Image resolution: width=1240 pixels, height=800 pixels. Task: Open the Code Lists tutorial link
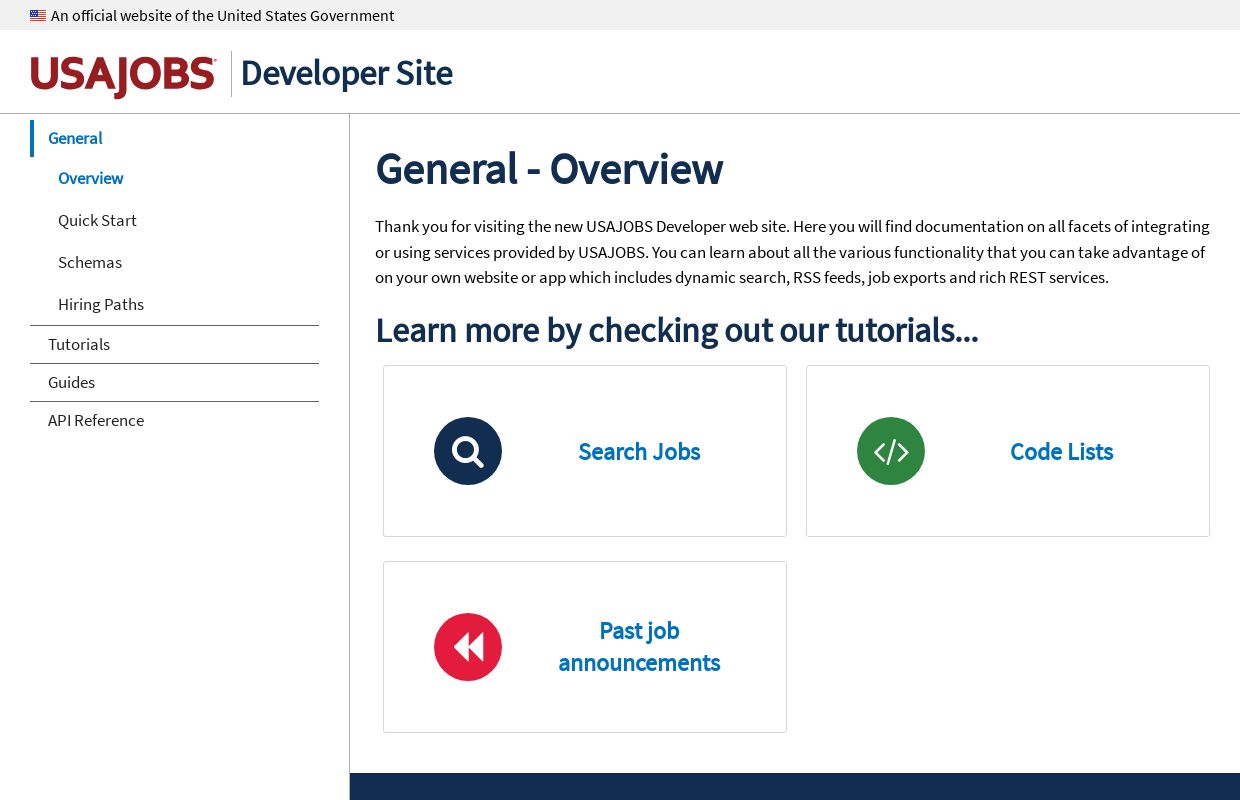tap(1062, 452)
